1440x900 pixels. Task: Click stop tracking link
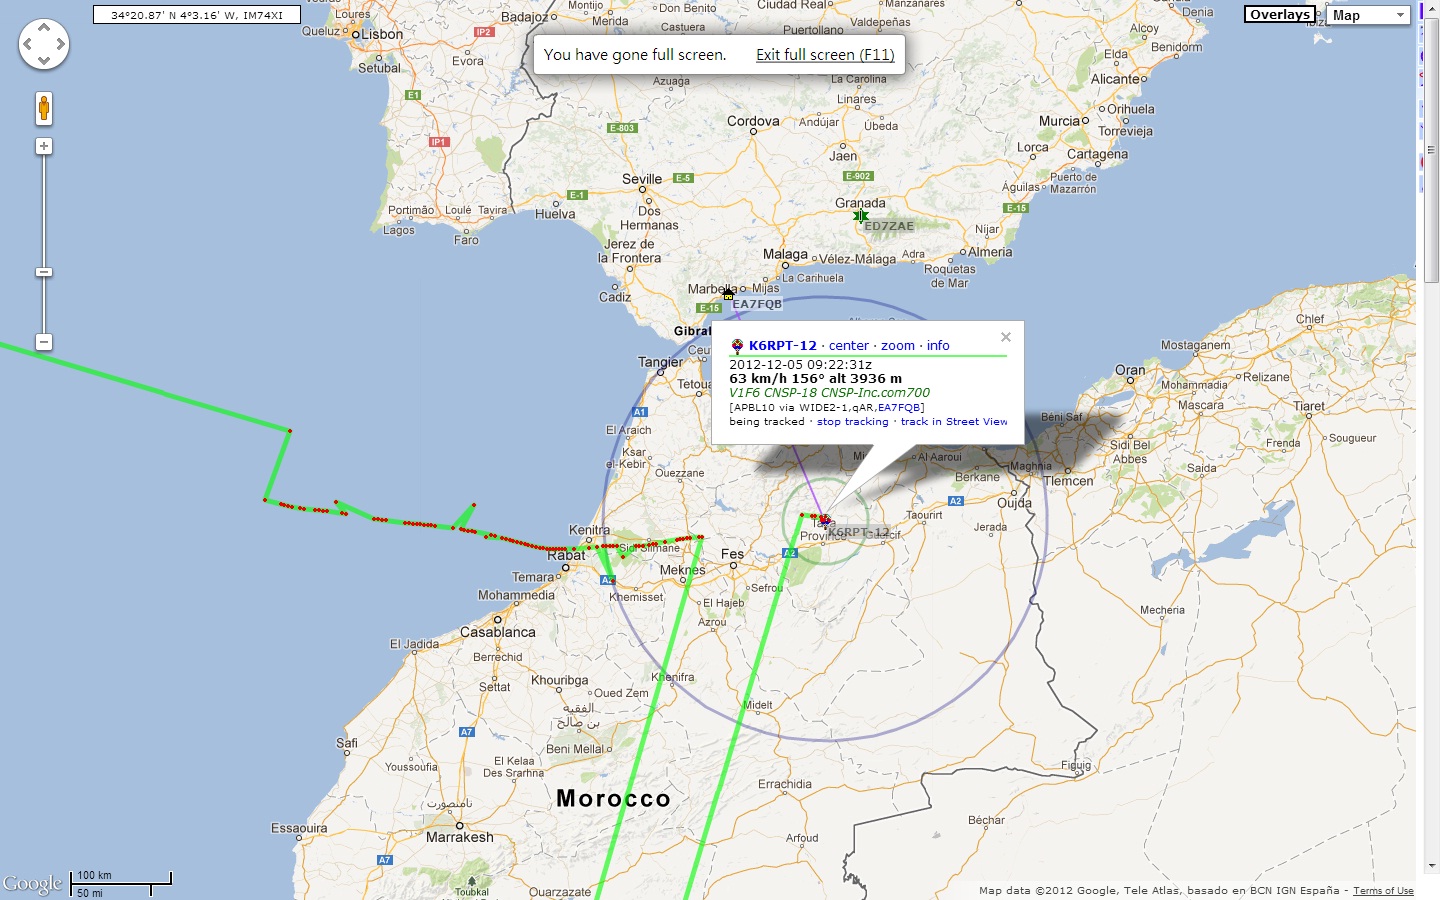(852, 422)
